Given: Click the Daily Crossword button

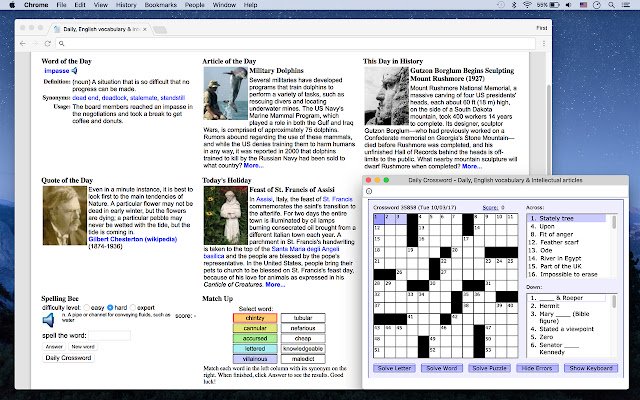Looking at the screenshot, I should [x=68, y=358].
